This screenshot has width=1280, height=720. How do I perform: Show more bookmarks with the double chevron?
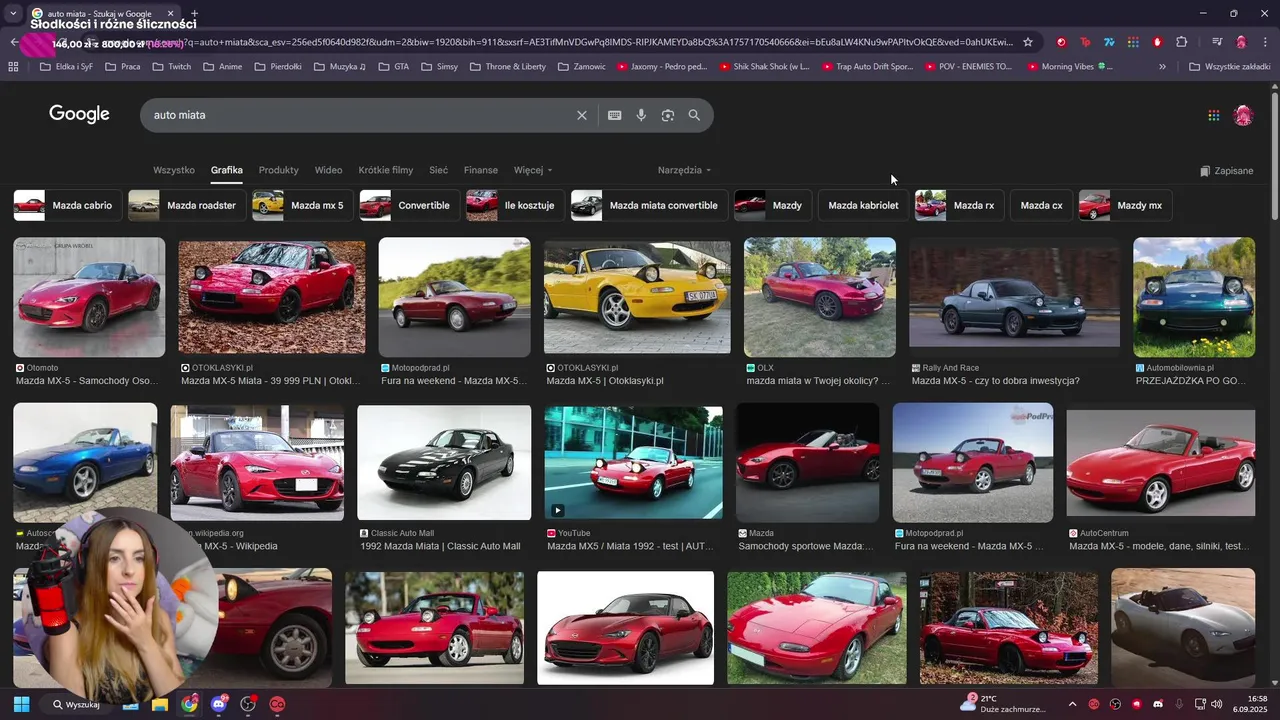[x=1162, y=67]
